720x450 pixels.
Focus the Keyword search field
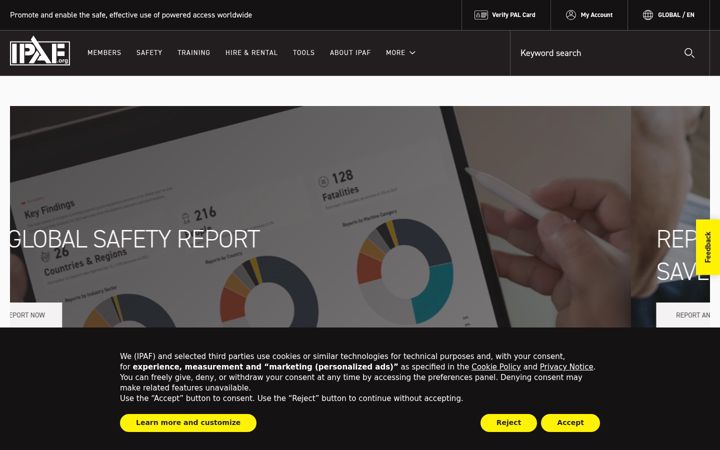point(597,53)
